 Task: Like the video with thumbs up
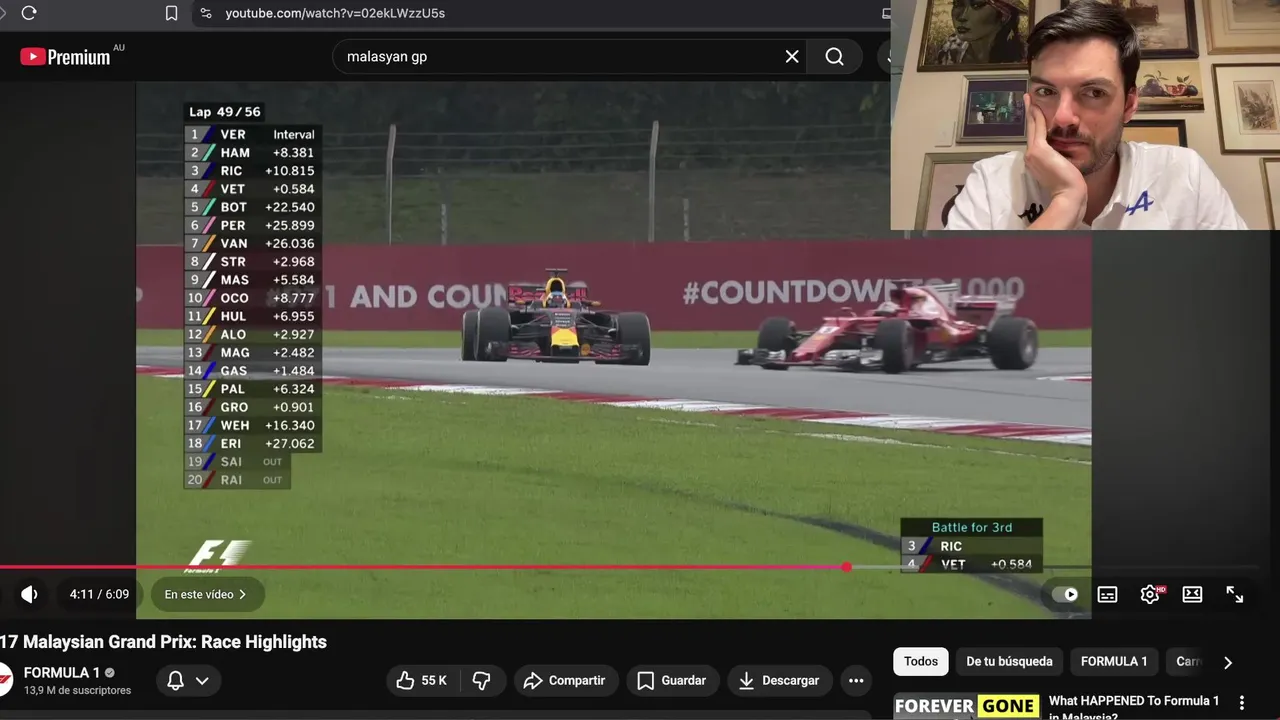(421, 680)
